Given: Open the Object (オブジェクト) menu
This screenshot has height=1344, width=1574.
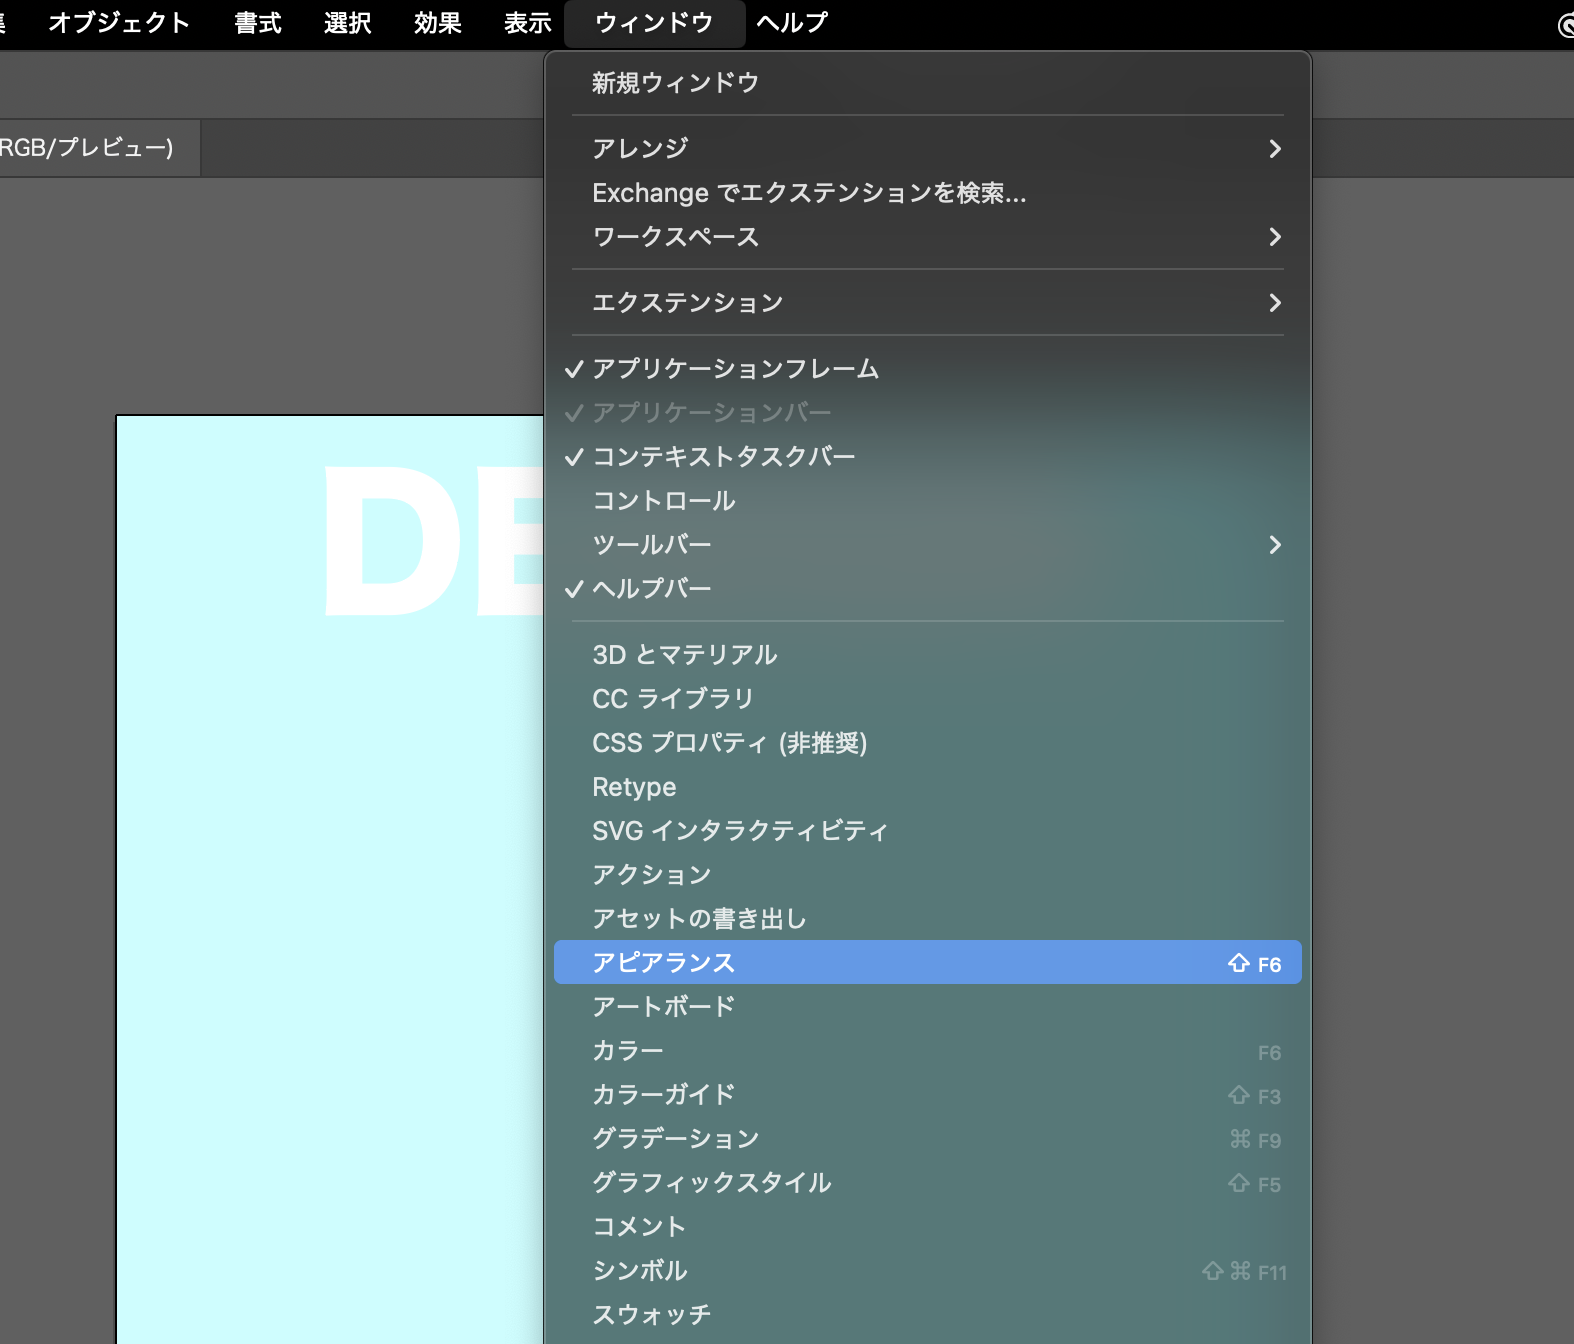Looking at the screenshot, I should (119, 23).
